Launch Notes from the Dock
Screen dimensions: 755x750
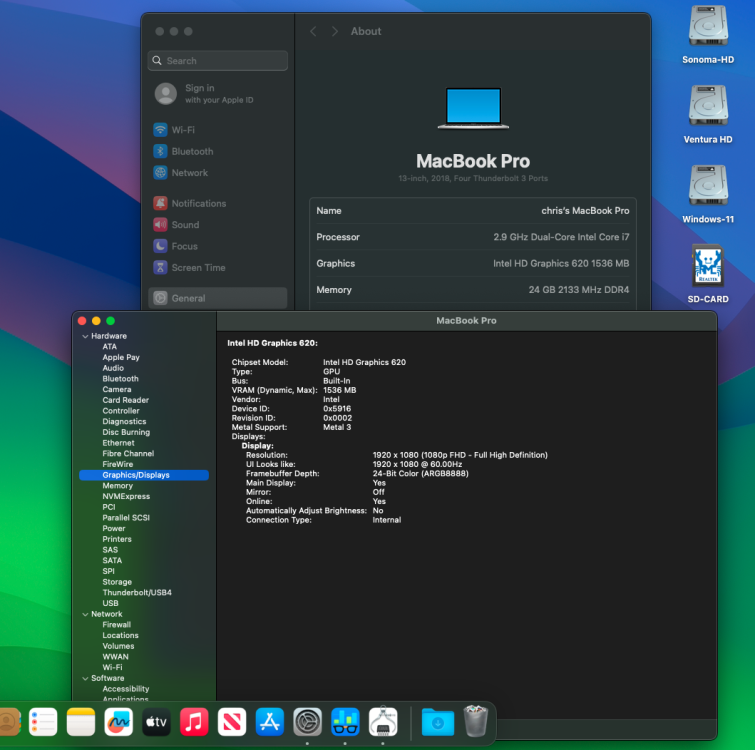coord(80,722)
